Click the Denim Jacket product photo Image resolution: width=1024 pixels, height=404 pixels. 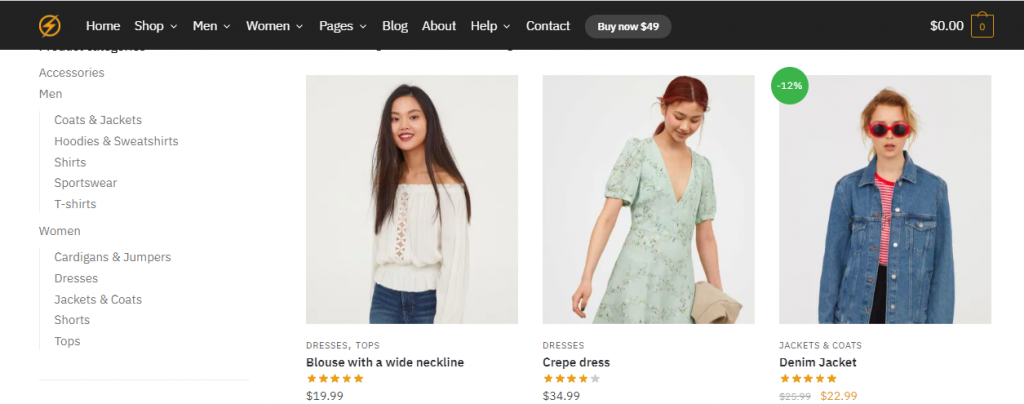[x=885, y=199]
